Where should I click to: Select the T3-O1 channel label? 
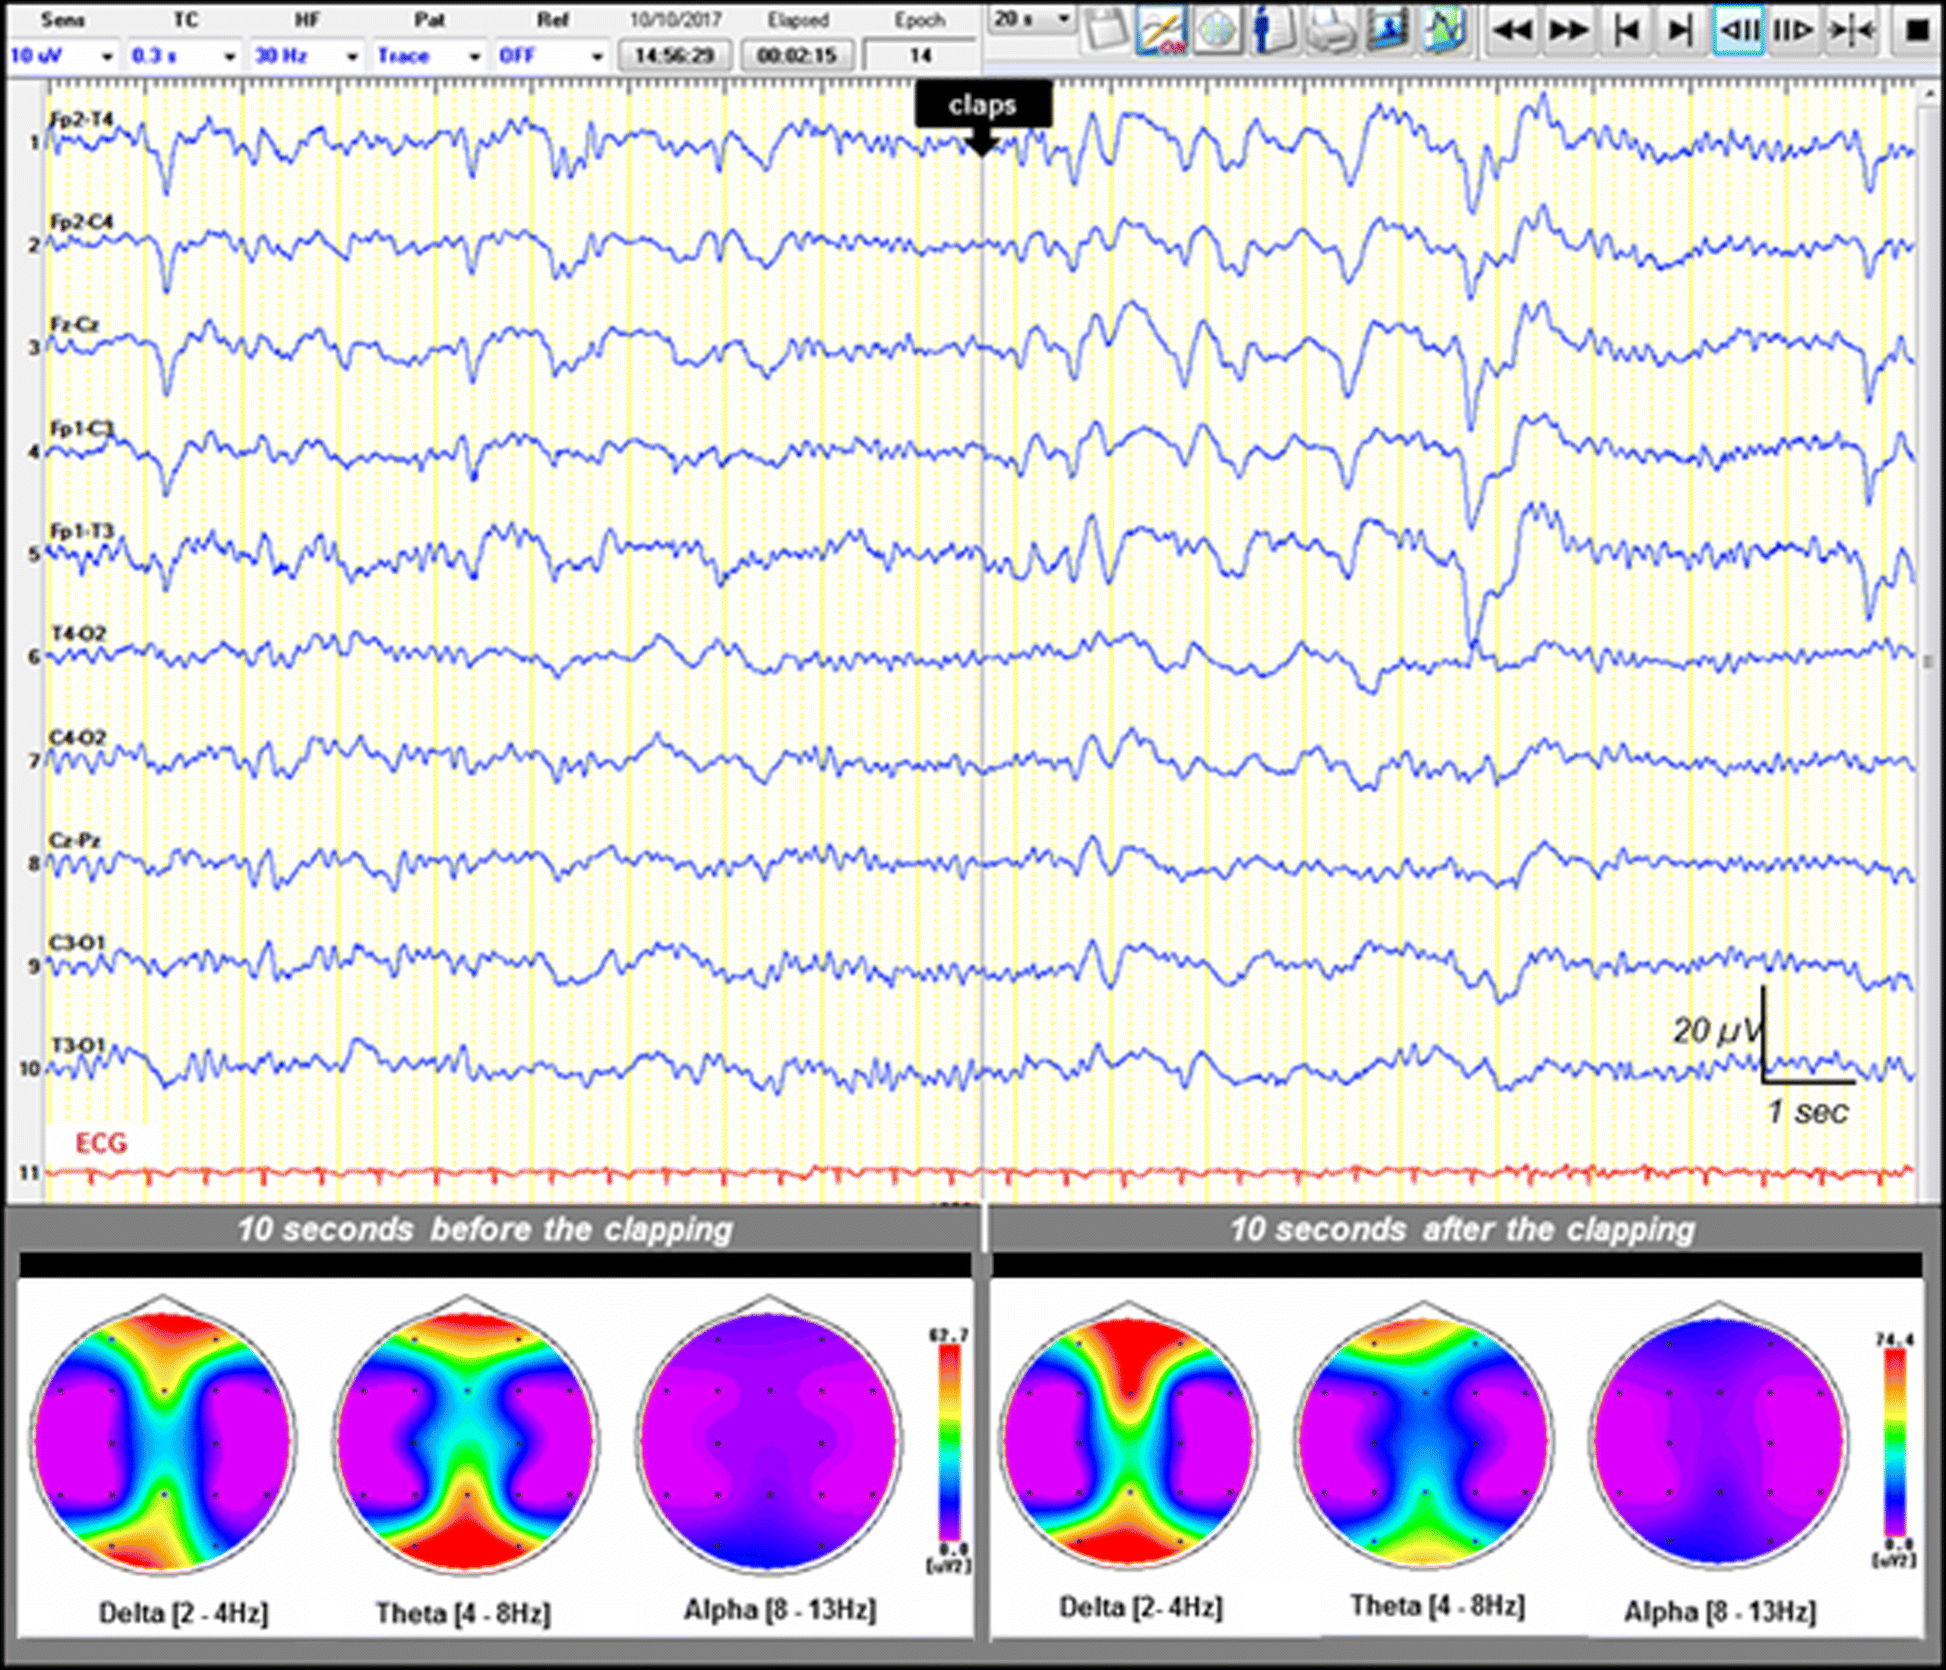click(x=77, y=1045)
